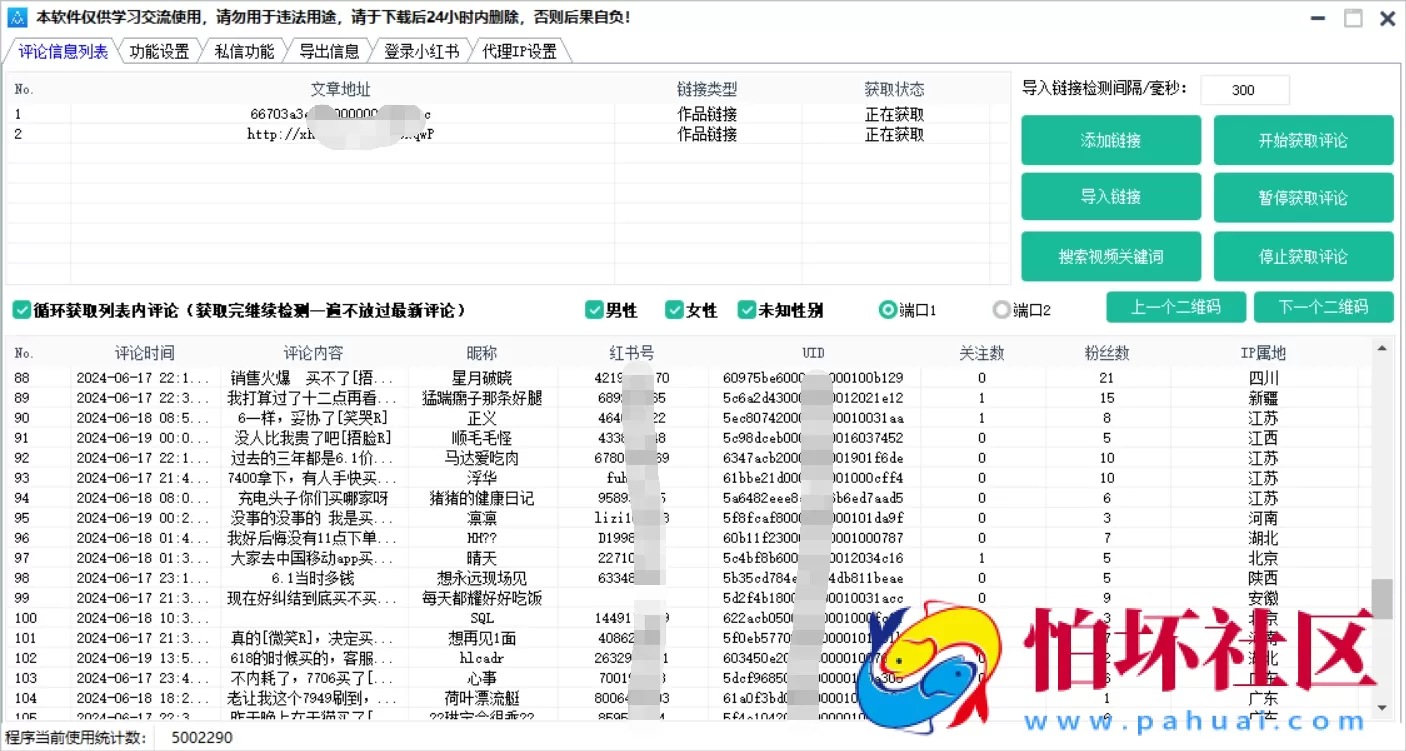Go to the 登录小红书 tab
The width and height of the screenshot is (1406, 751).
pos(421,52)
